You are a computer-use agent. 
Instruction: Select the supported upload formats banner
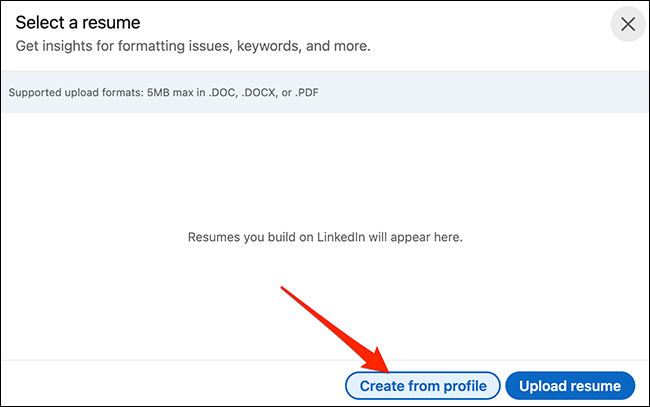pyautogui.click(x=324, y=94)
